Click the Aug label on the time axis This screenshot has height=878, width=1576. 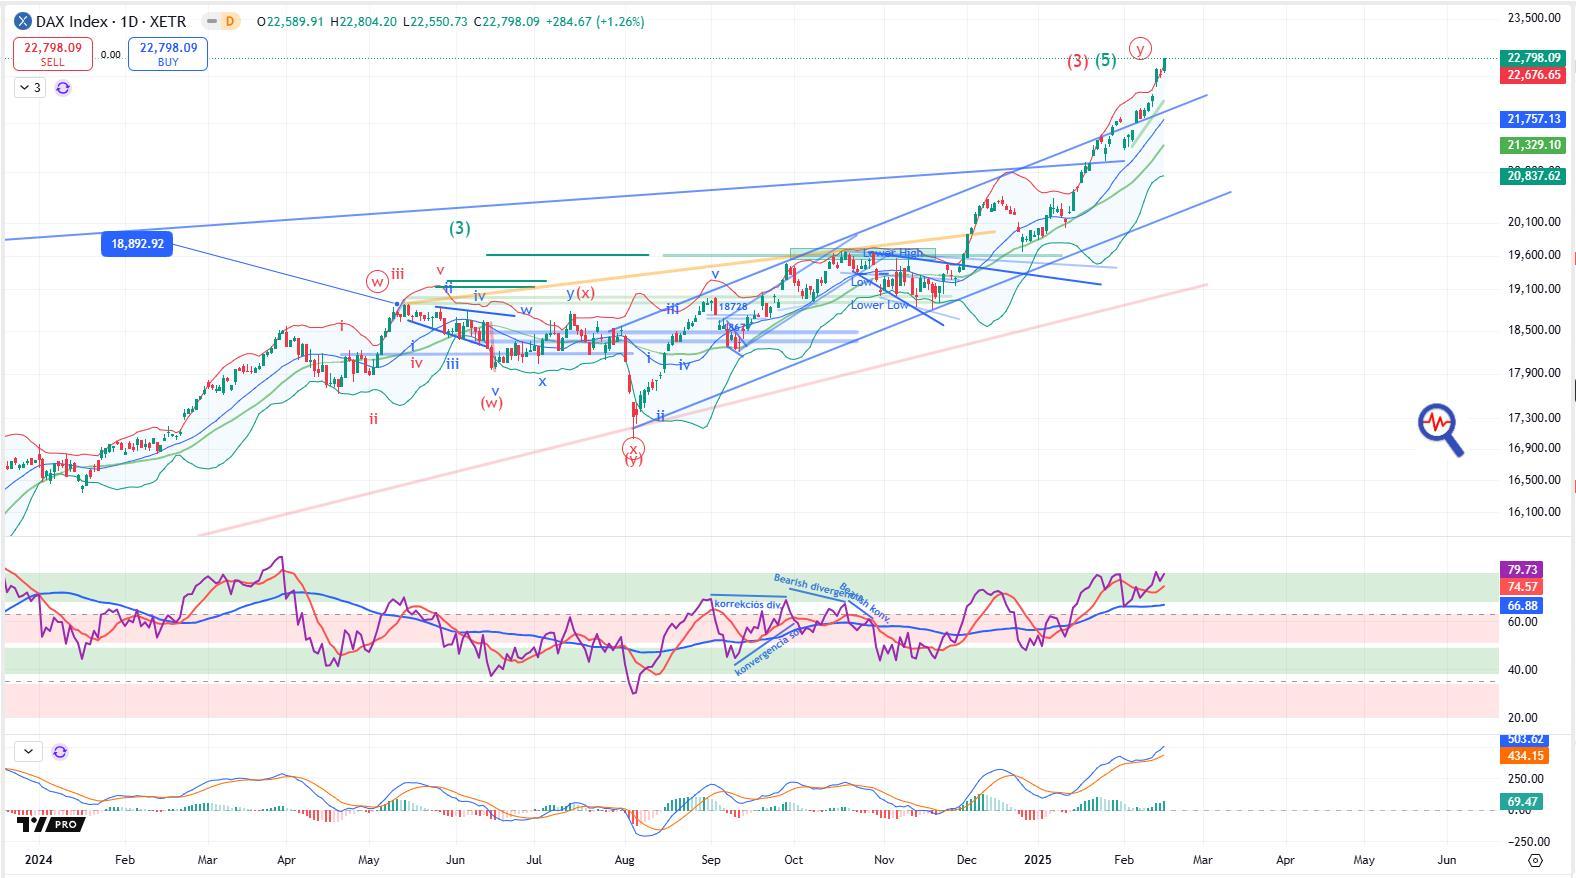pos(625,860)
